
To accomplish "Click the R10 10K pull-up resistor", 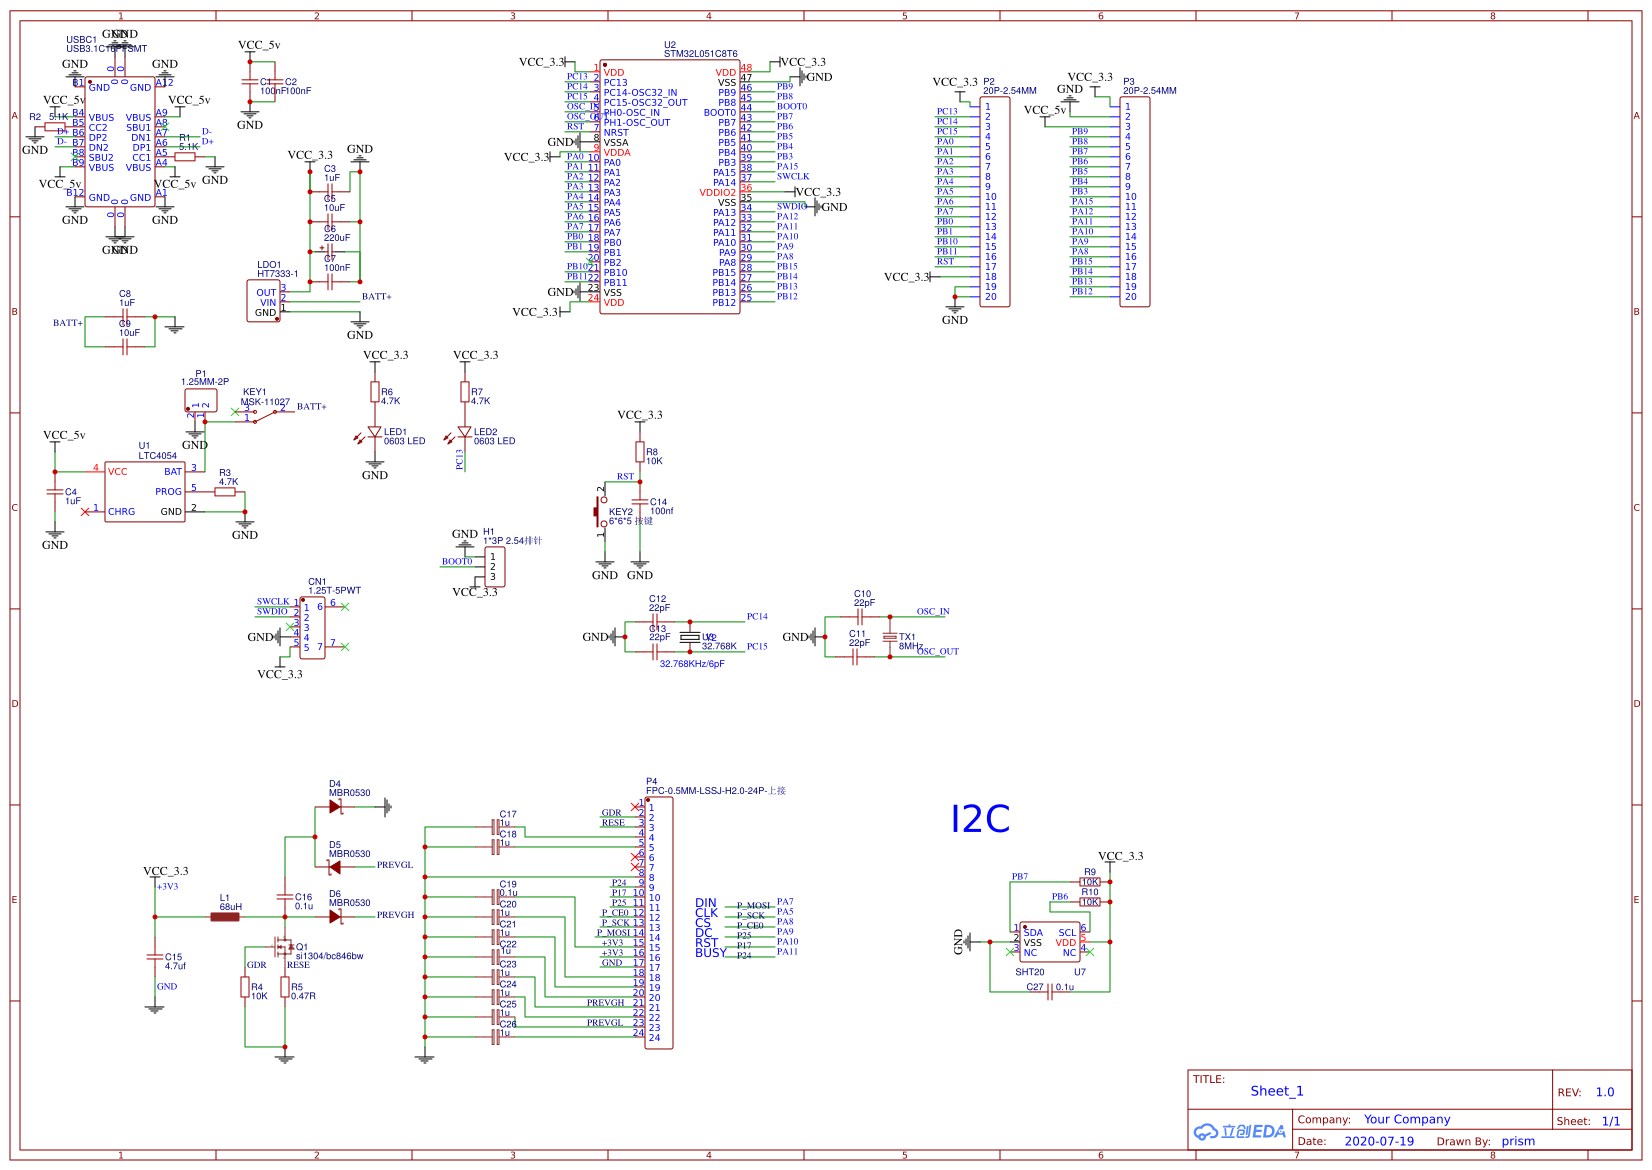I will 1090,902.
